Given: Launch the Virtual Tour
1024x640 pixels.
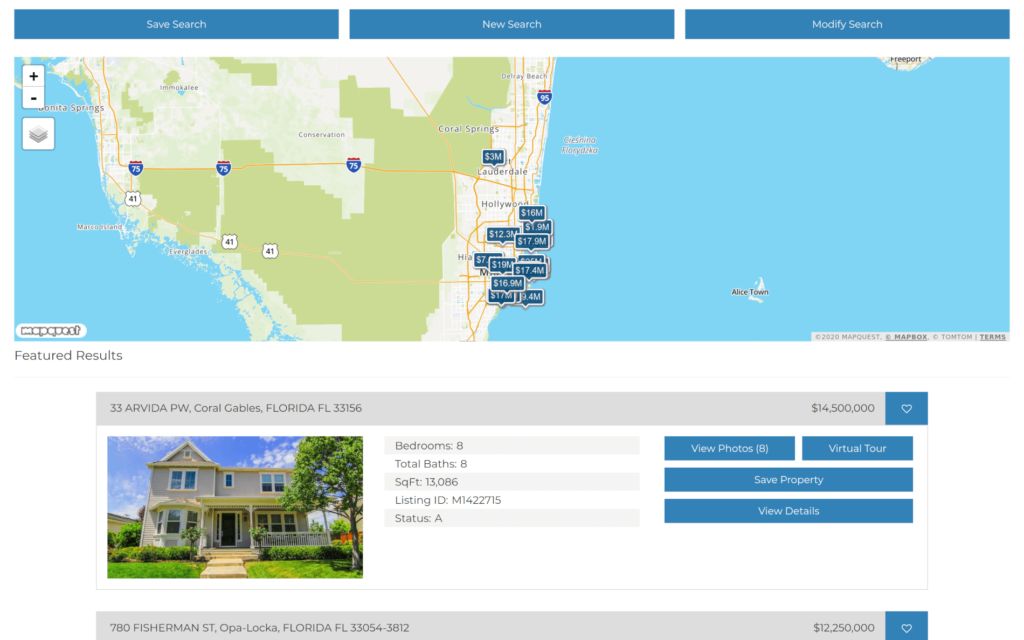Looking at the screenshot, I should pos(857,448).
